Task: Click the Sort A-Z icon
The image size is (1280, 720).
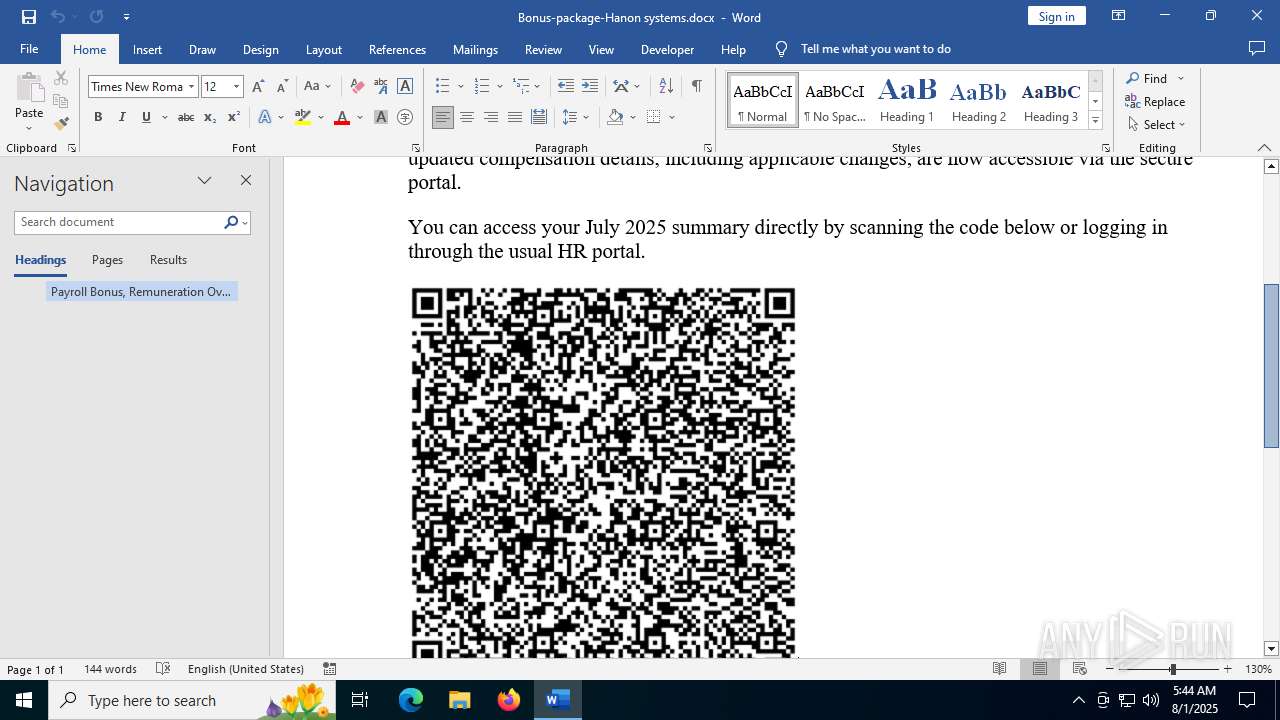Action: pos(666,87)
